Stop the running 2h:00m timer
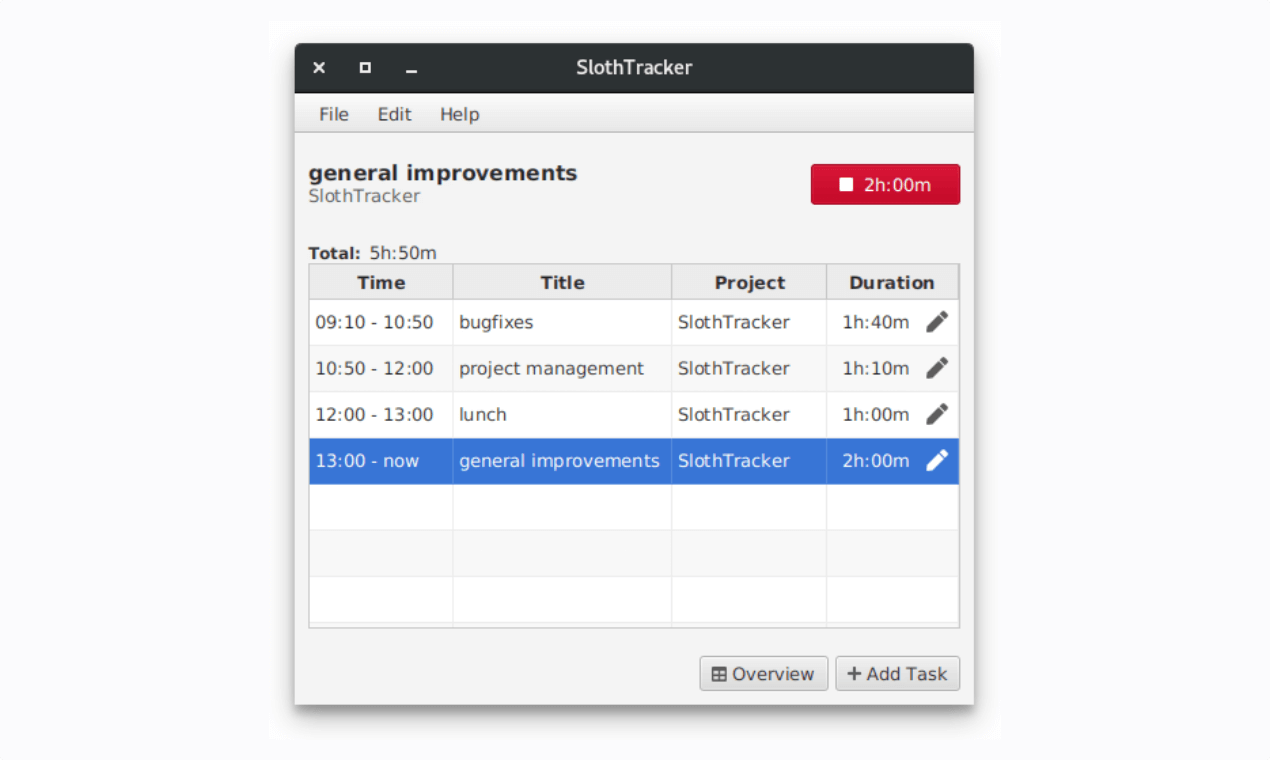This screenshot has height=760, width=1270. tap(885, 184)
